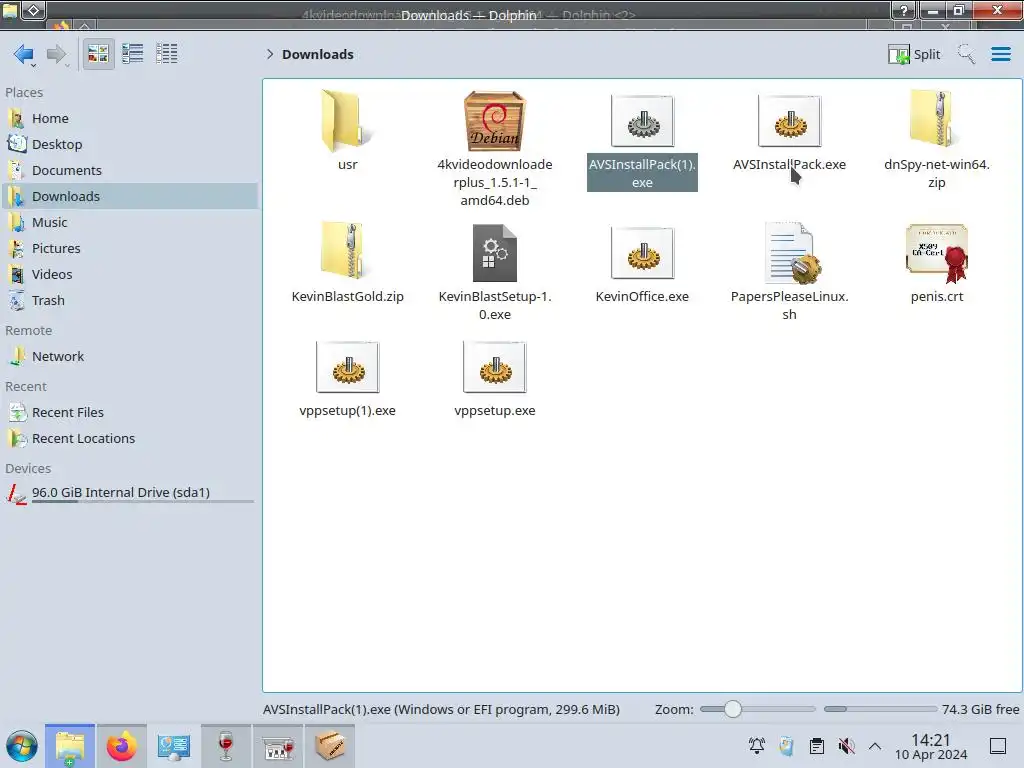This screenshot has height=768, width=1024.
Task: Open Trash in Places
Action: click(130, 300)
